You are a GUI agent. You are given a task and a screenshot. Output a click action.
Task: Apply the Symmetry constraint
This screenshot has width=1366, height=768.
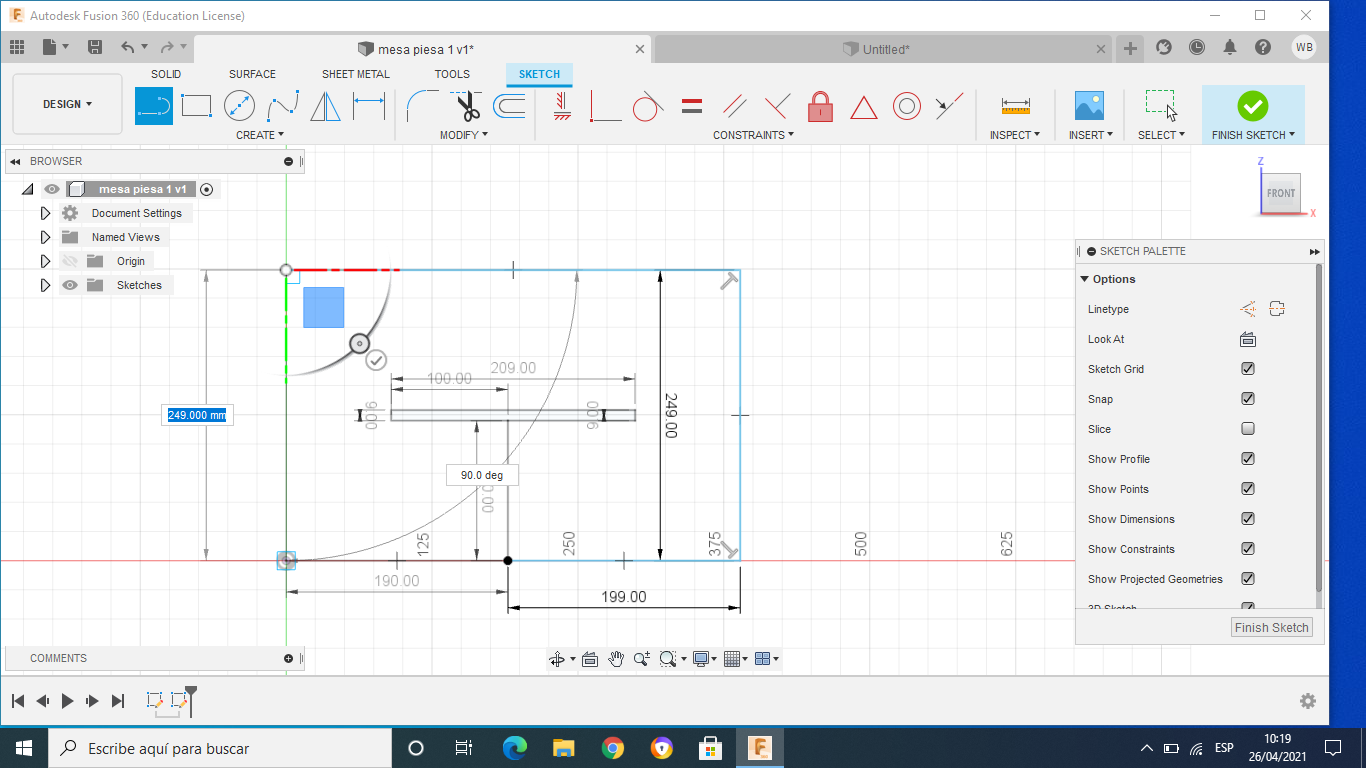click(x=950, y=105)
